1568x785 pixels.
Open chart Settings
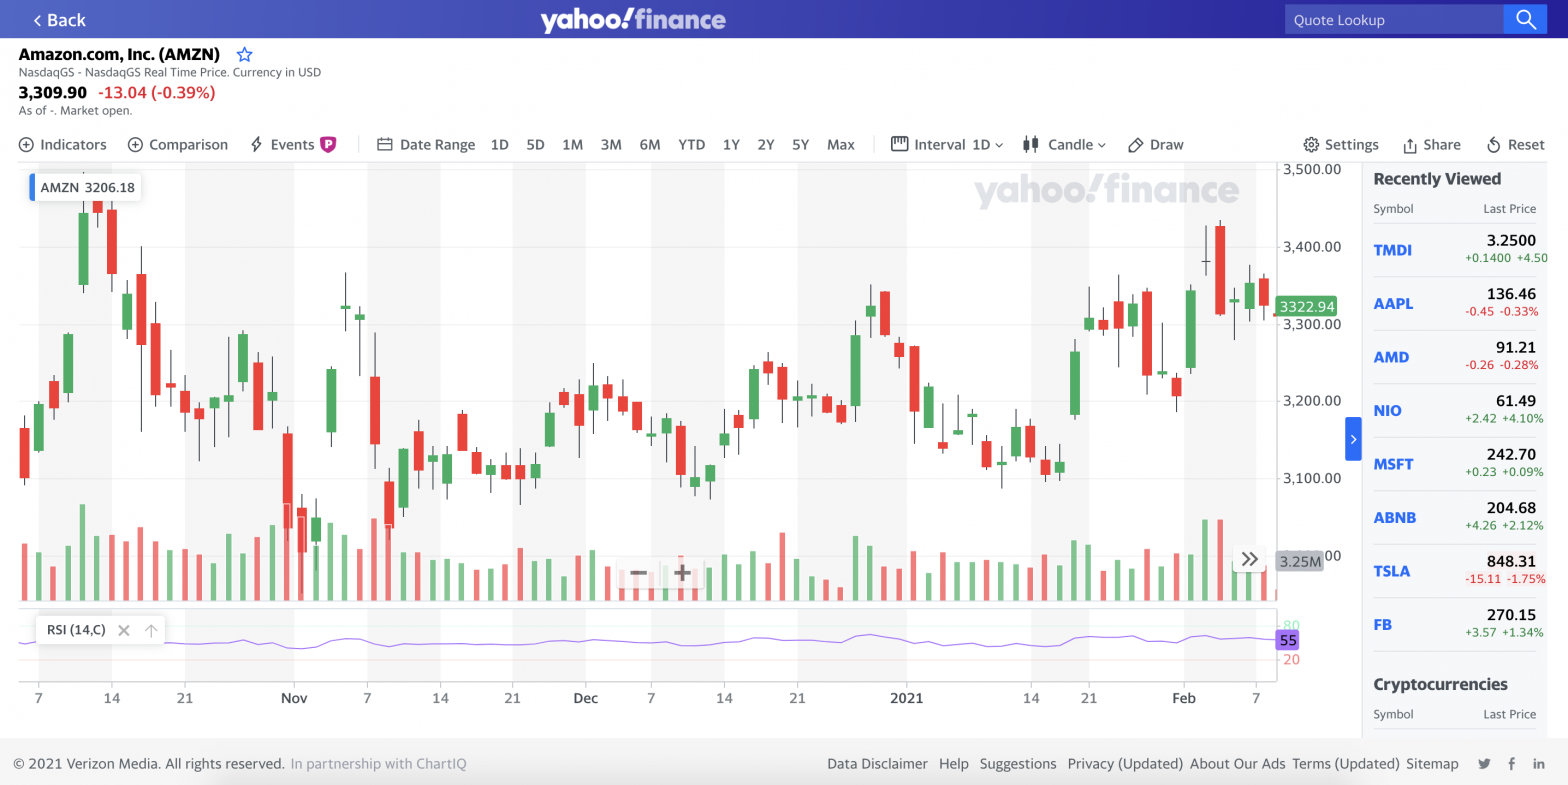pyautogui.click(x=1340, y=144)
